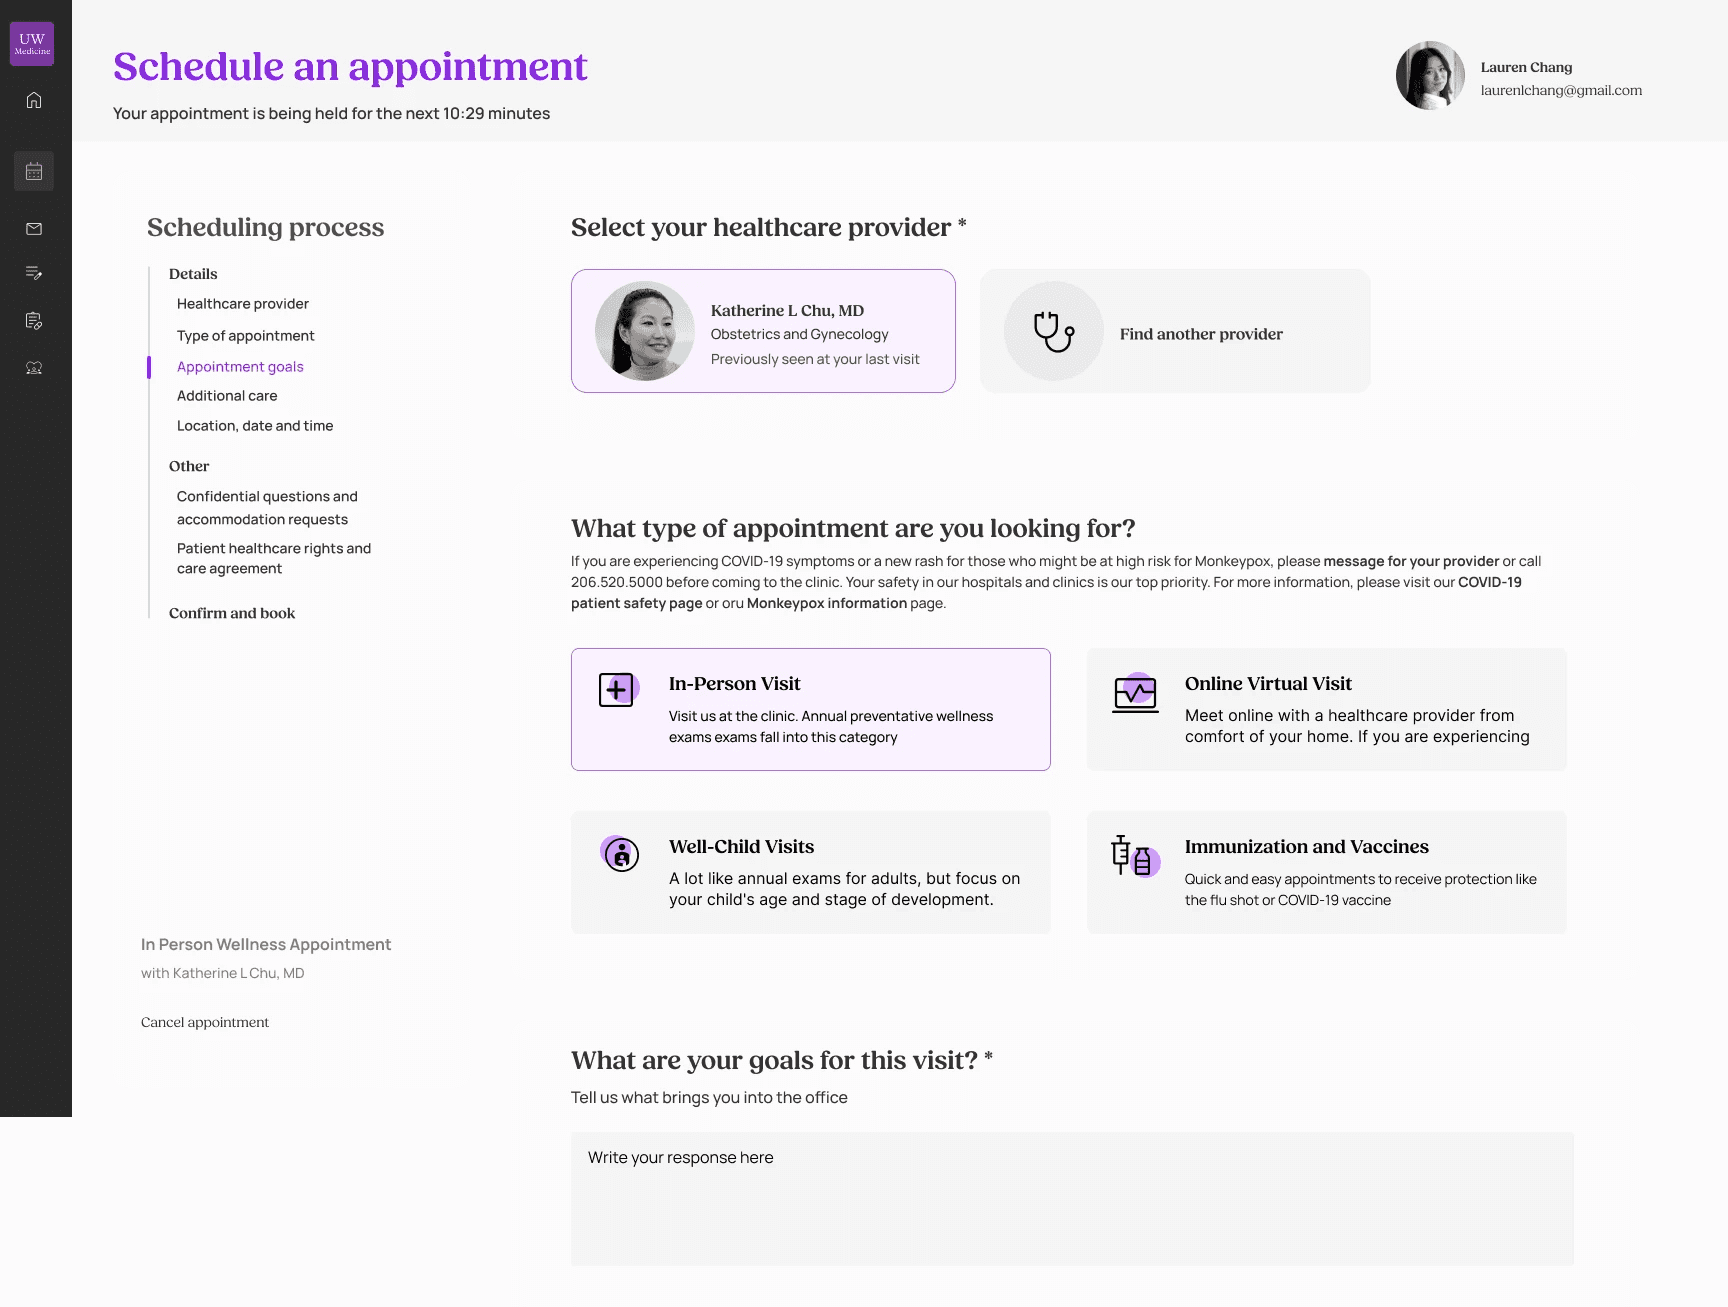Go to Home via sidebar house icon
1728x1307 pixels.
[34, 100]
